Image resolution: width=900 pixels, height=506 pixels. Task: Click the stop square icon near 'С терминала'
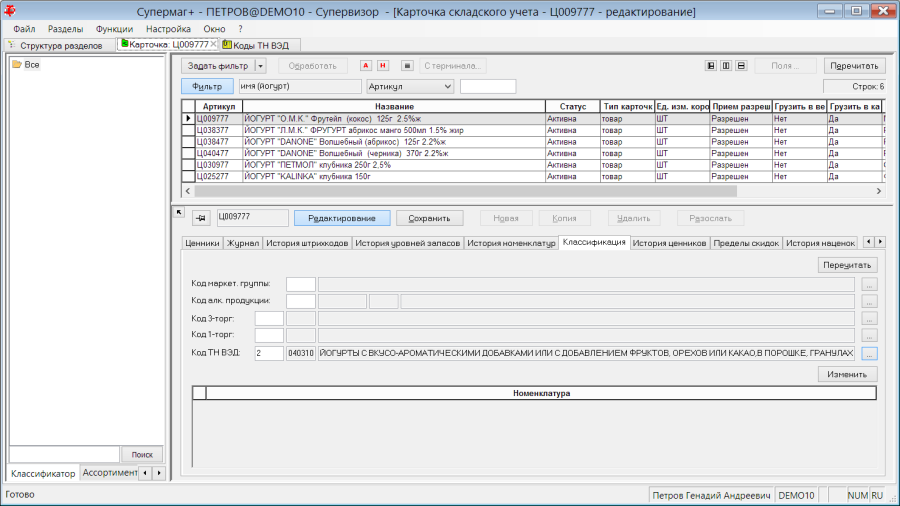tap(407, 66)
